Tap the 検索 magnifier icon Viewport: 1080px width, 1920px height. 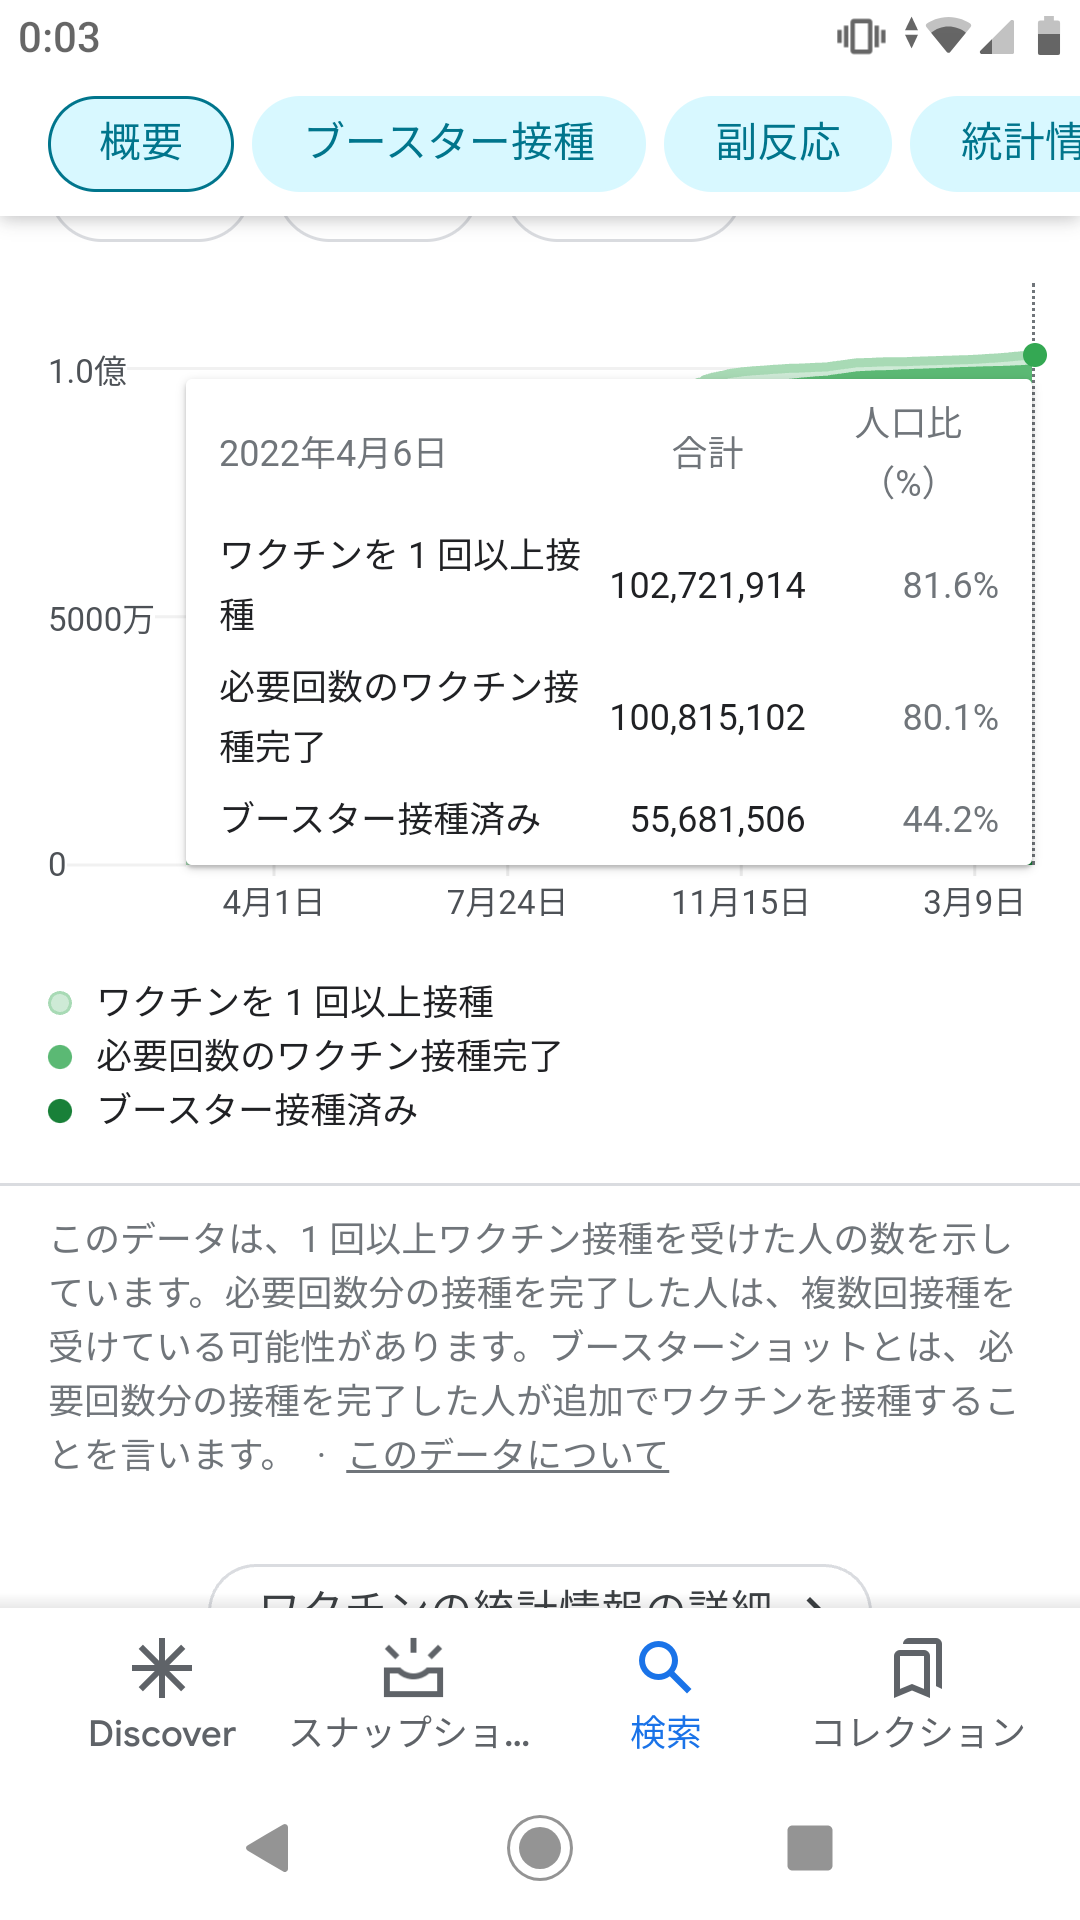[x=665, y=1668]
